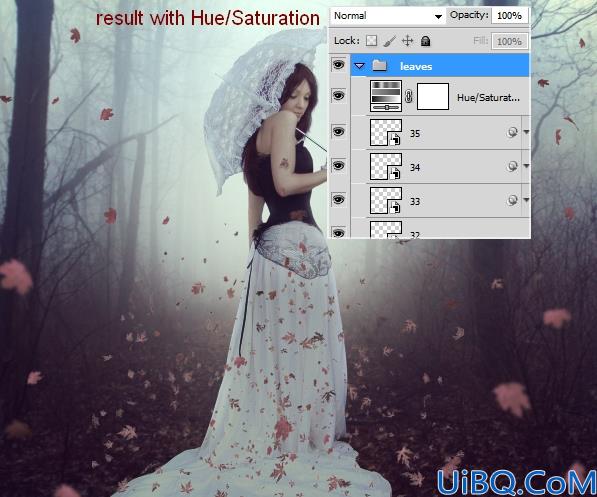Click lock image pixels brush icon
This screenshot has height=497, width=597.
pyautogui.click(x=389, y=41)
